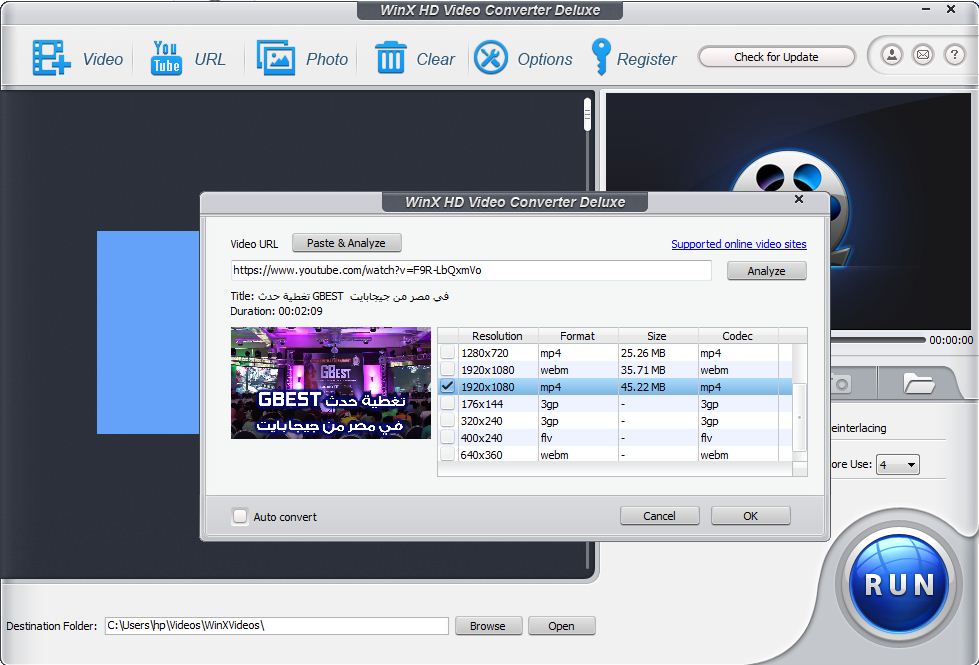Sort by the Resolution column header
This screenshot has height=665, width=979.
497,336
